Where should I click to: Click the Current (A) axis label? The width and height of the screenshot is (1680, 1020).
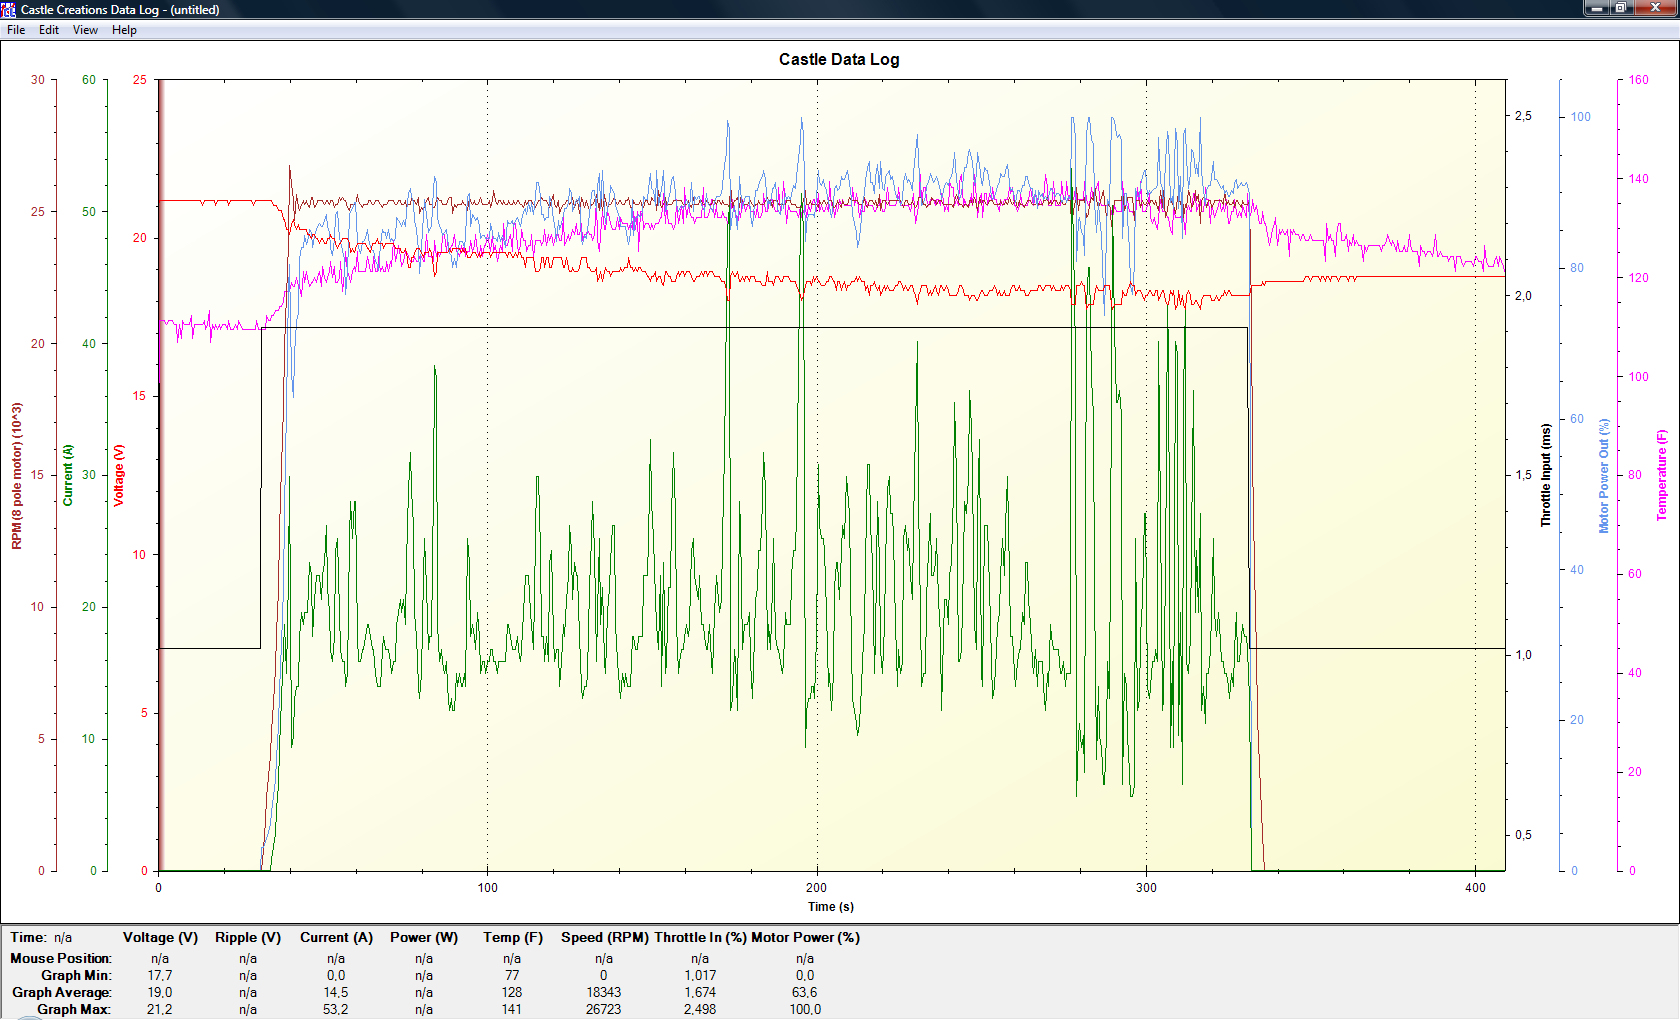click(x=68, y=476)
